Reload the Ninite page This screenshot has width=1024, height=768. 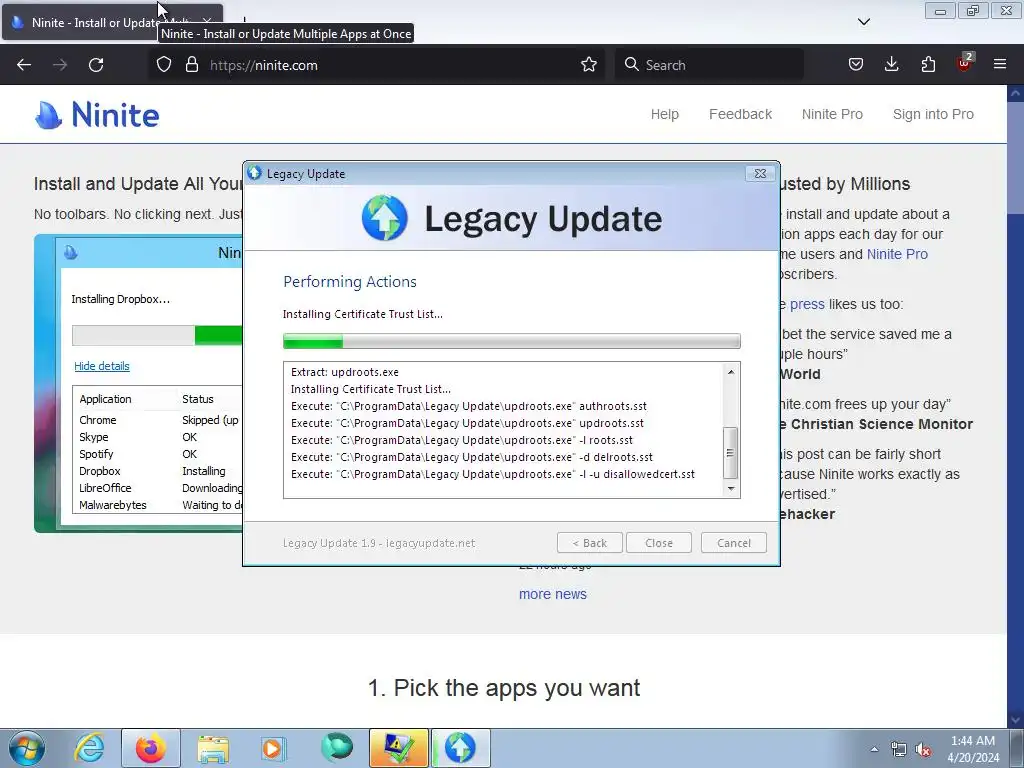point(96,65)
